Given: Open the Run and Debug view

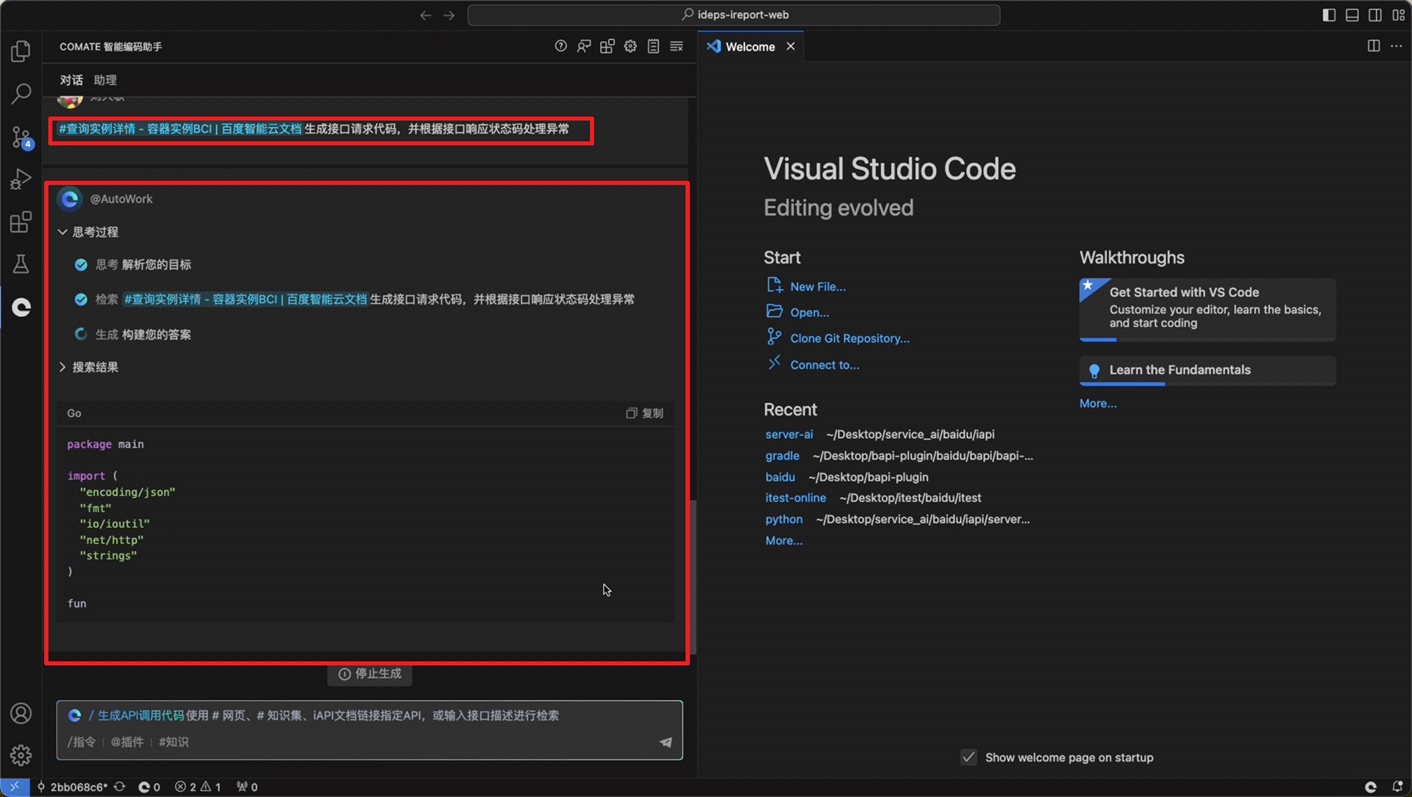Looking at the screenshot, I should (x=21, y=179).
